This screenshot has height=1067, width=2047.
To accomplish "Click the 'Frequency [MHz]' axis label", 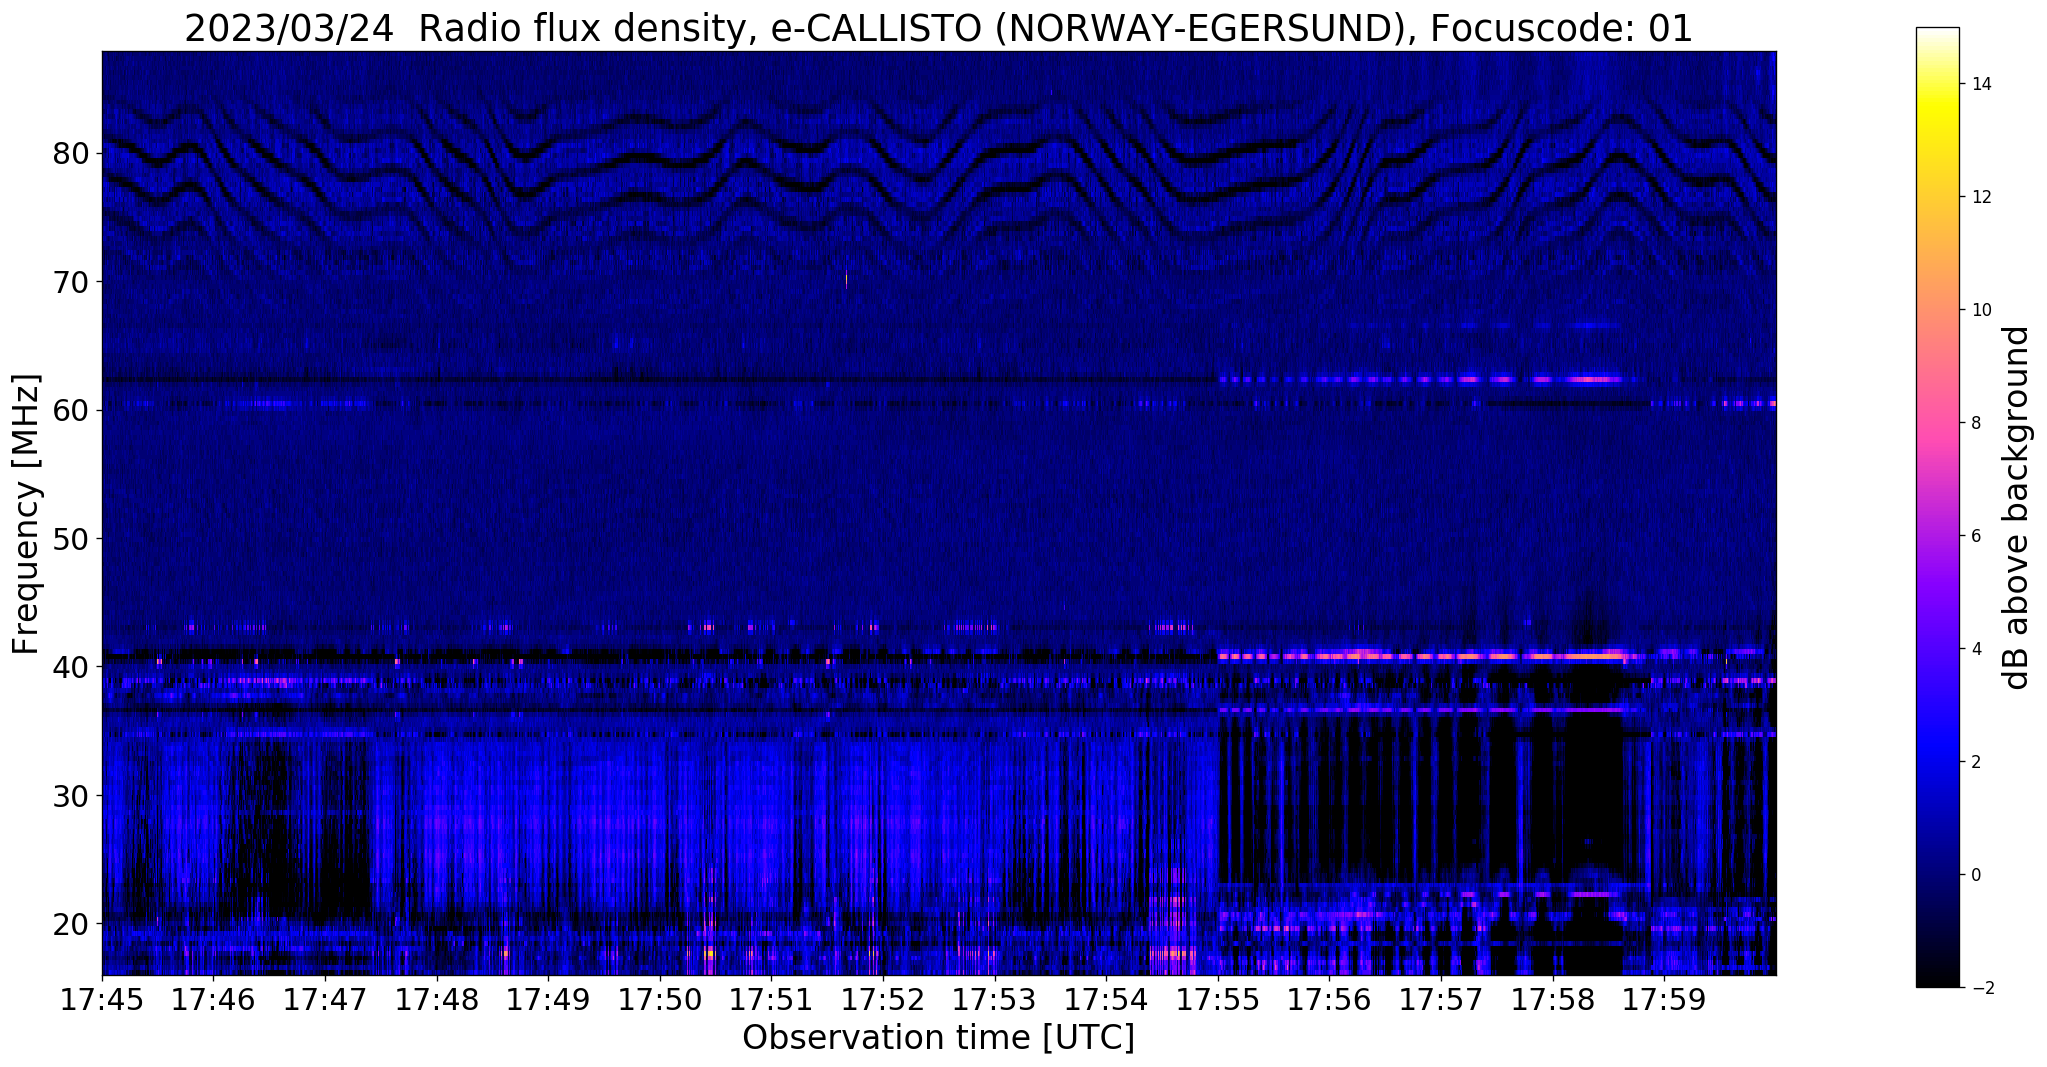I will 27,514.
